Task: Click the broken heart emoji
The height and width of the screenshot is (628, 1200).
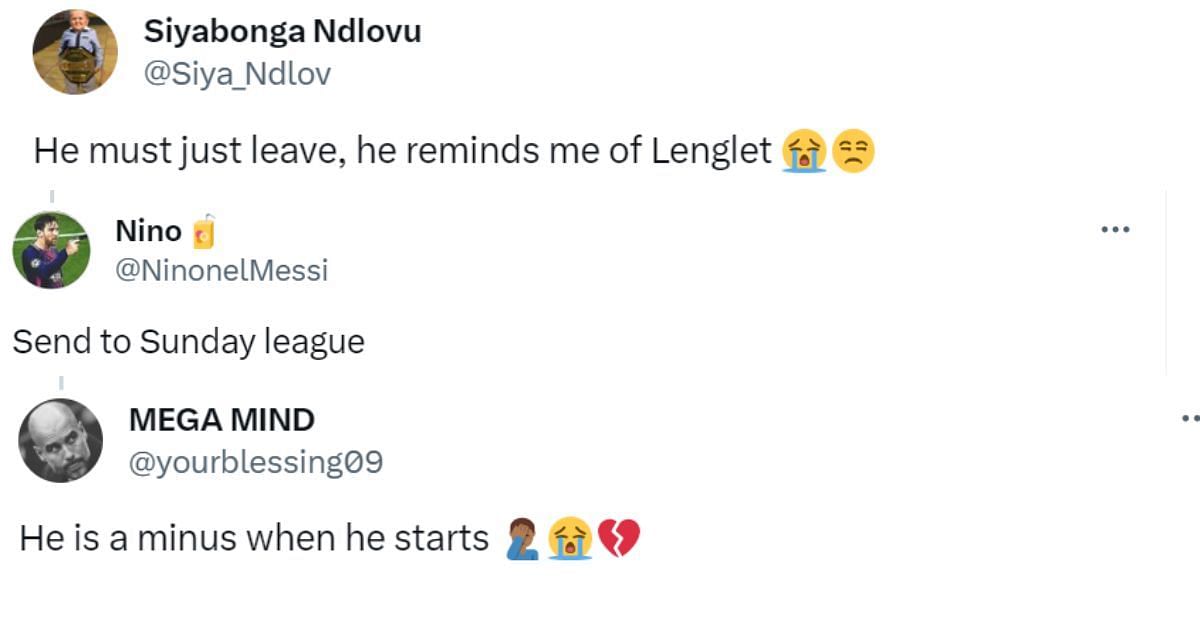Action: [x=618, y=540]
